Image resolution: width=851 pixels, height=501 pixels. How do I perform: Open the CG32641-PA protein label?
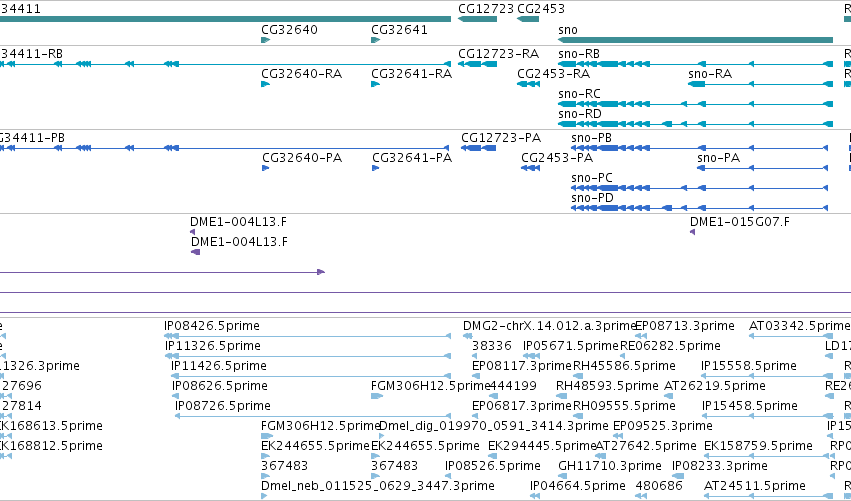coord(412,158)
